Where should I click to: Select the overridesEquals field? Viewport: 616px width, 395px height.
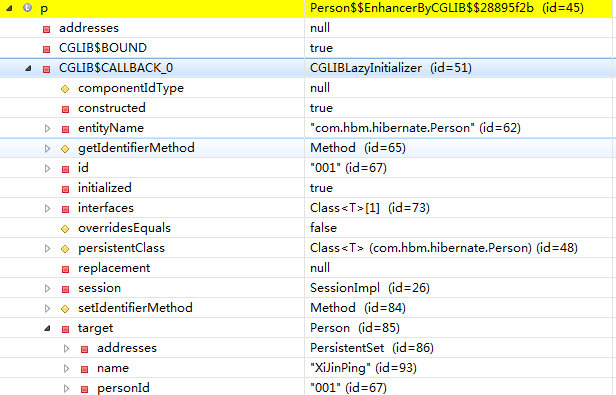pos(124,228)
